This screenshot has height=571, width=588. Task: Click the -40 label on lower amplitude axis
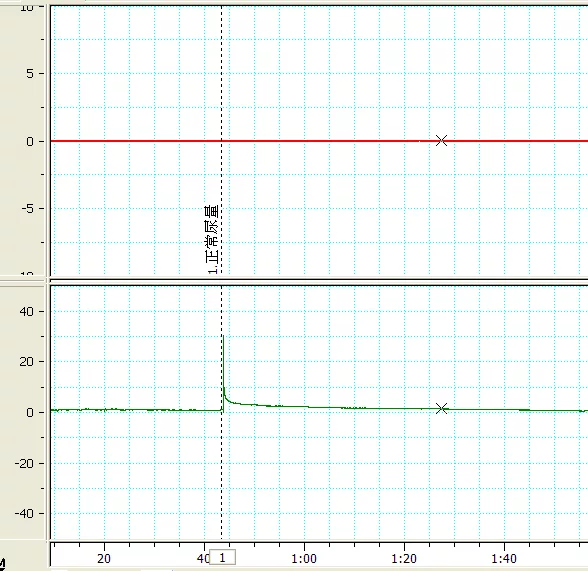coord(25,513)
